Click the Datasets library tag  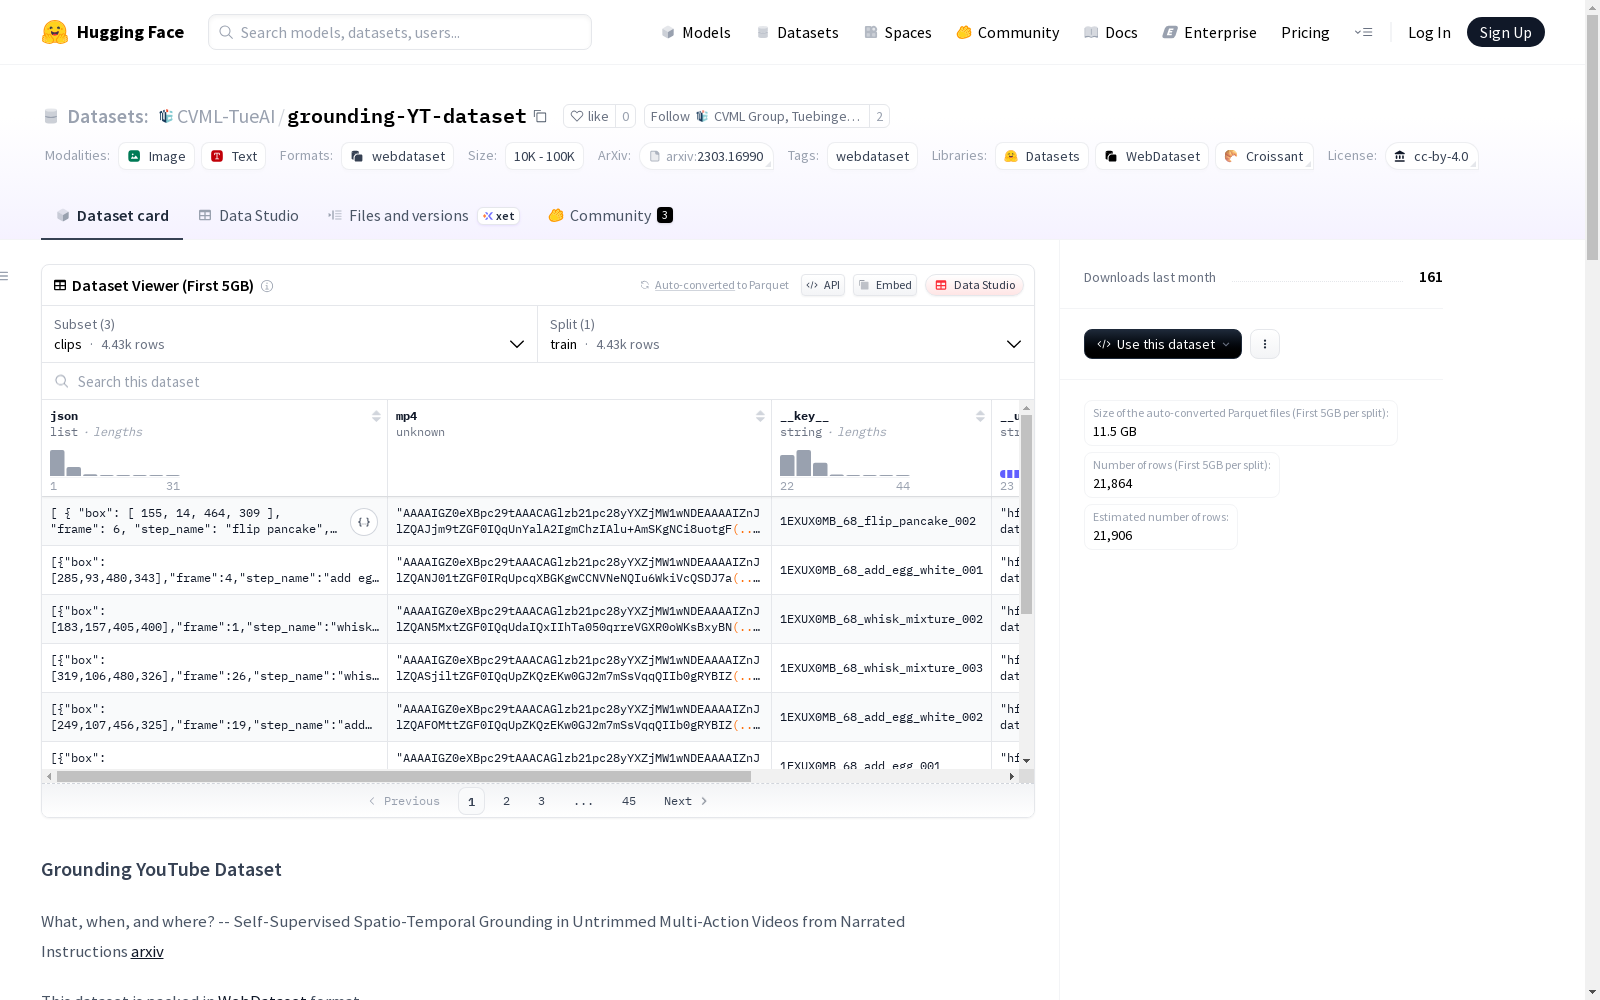(1042, 156)
